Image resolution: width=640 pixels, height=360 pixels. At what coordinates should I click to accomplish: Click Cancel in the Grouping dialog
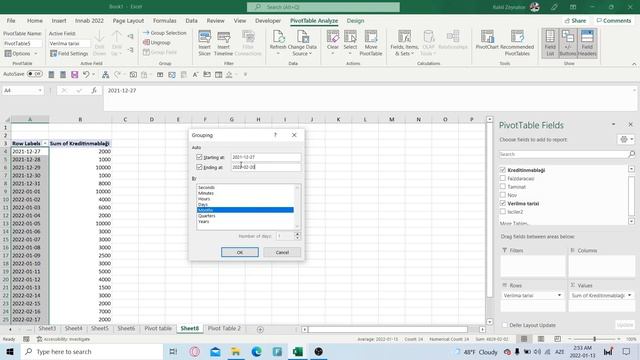(282, 252)
